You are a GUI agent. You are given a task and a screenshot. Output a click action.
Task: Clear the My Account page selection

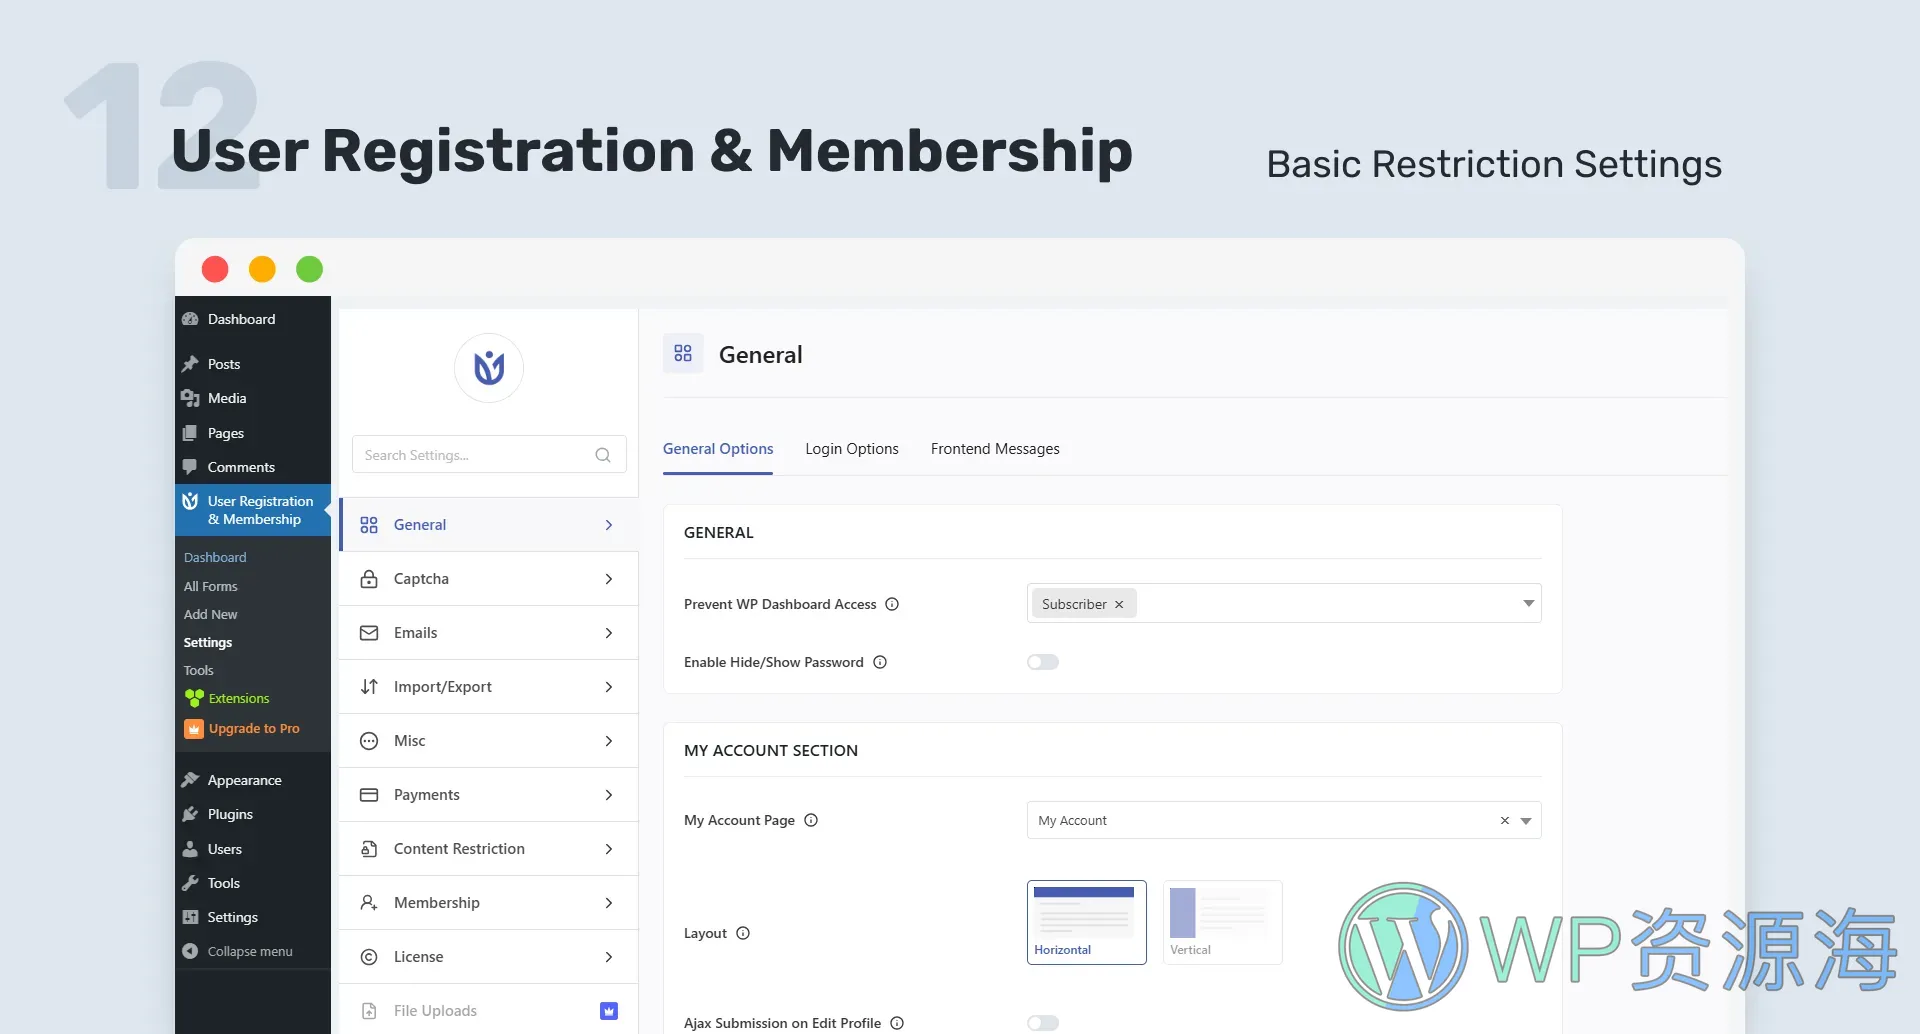[1504, 820]
